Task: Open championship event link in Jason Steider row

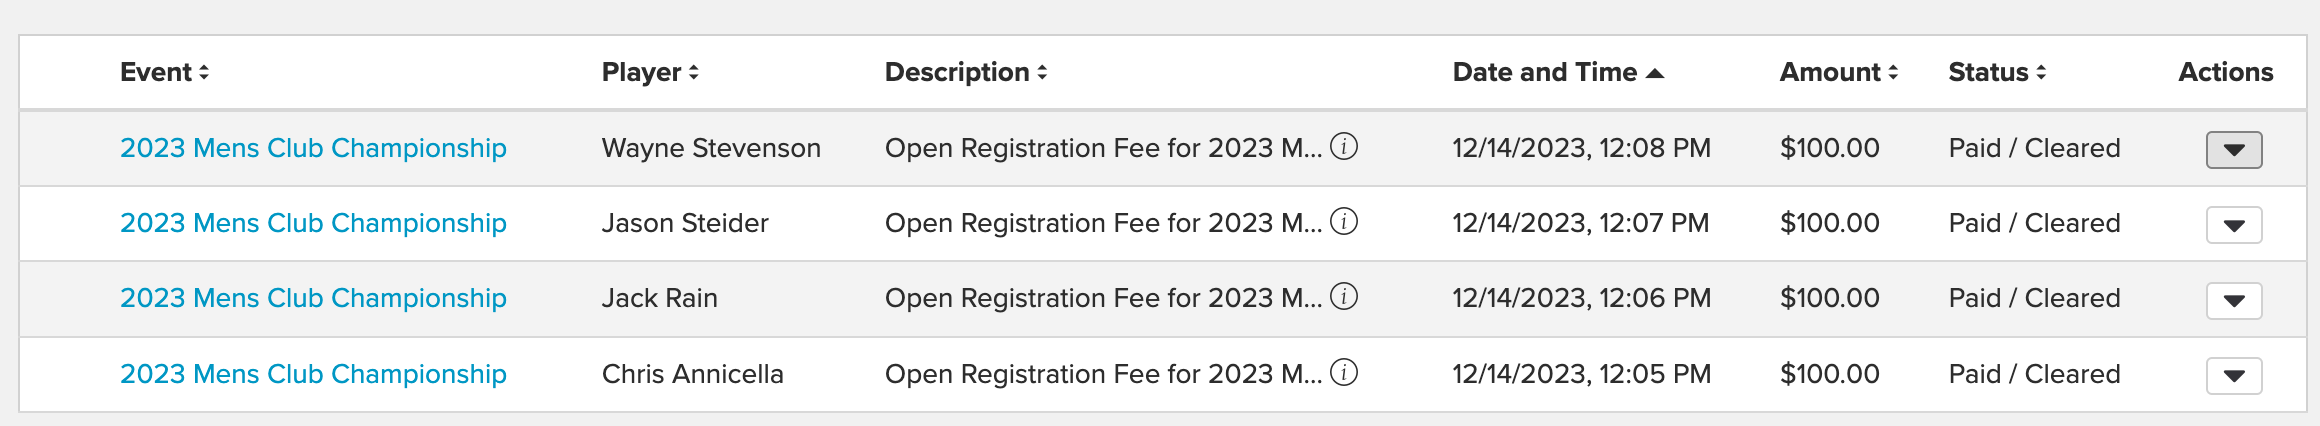Action: tap(313, 223)
